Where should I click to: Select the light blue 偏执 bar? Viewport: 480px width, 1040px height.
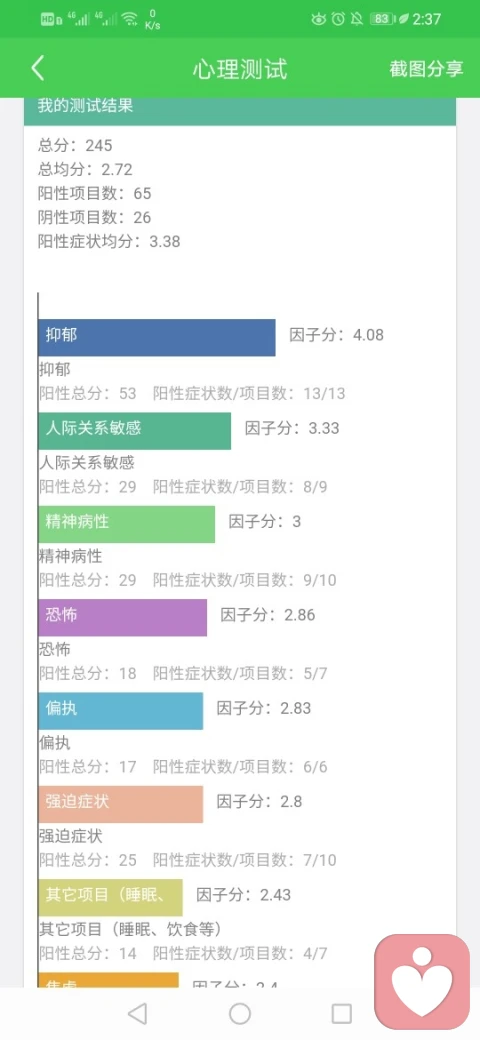pyautogui.click(x=121, y=711)
